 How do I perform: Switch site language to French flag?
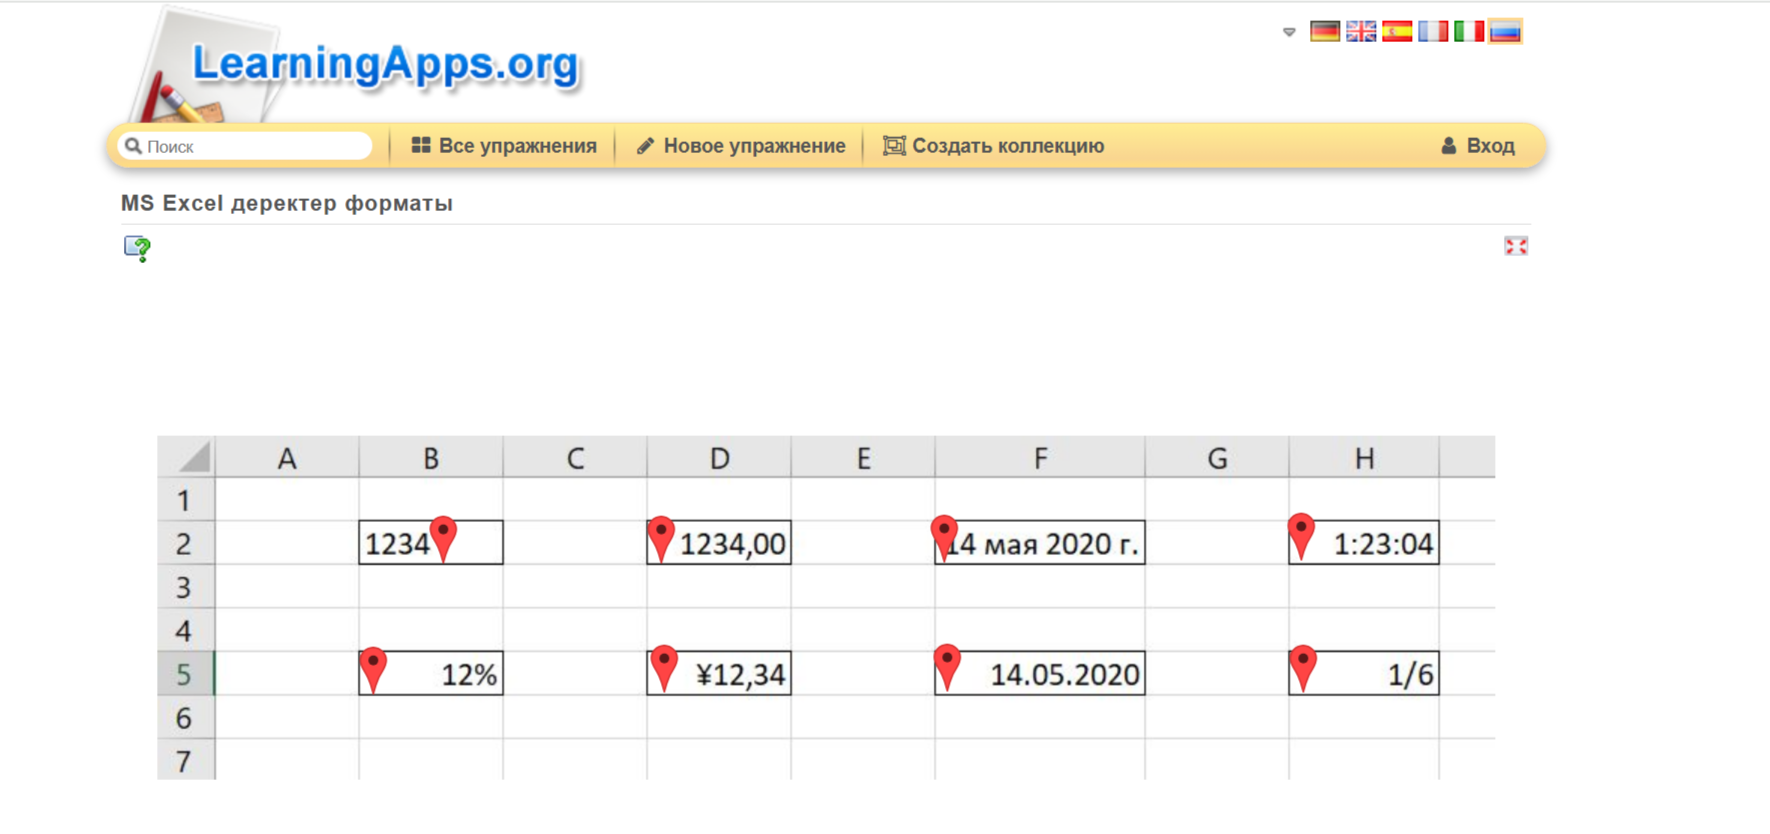(1432, 32)
